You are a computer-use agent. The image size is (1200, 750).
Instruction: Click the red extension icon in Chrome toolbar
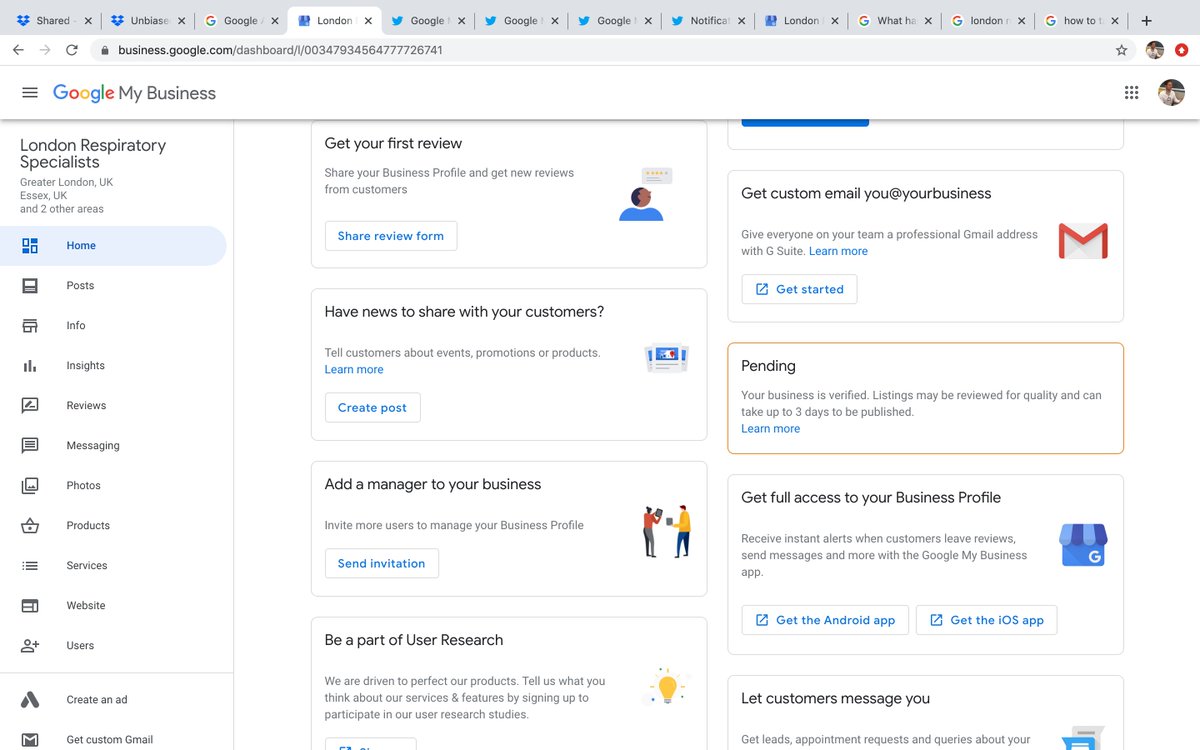pyautogui.click(x=1181, y=49)
